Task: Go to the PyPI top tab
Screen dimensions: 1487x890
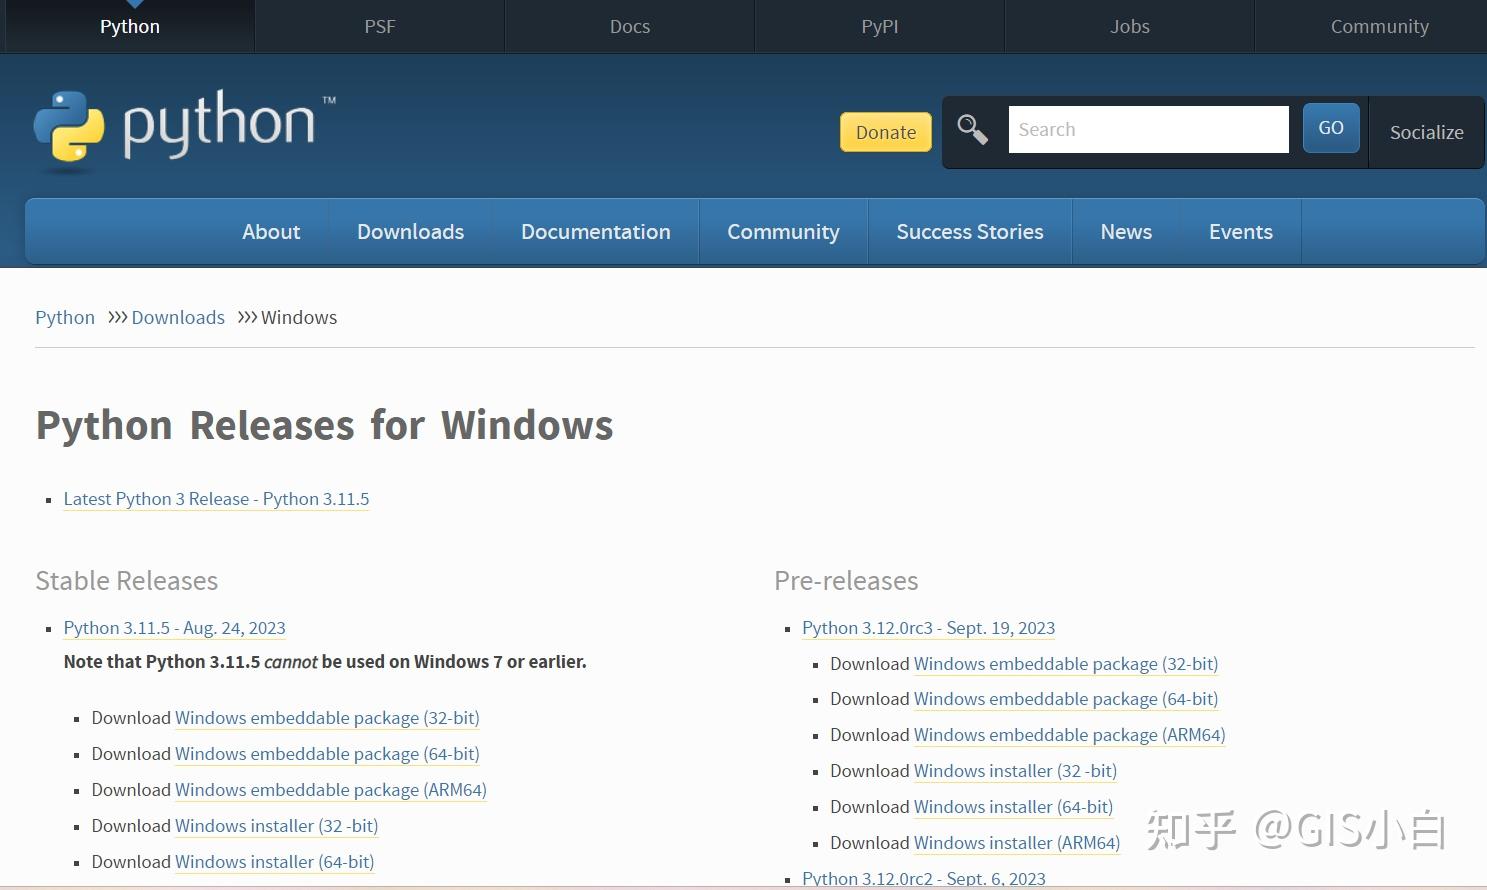Action: (x=880, y=26)
